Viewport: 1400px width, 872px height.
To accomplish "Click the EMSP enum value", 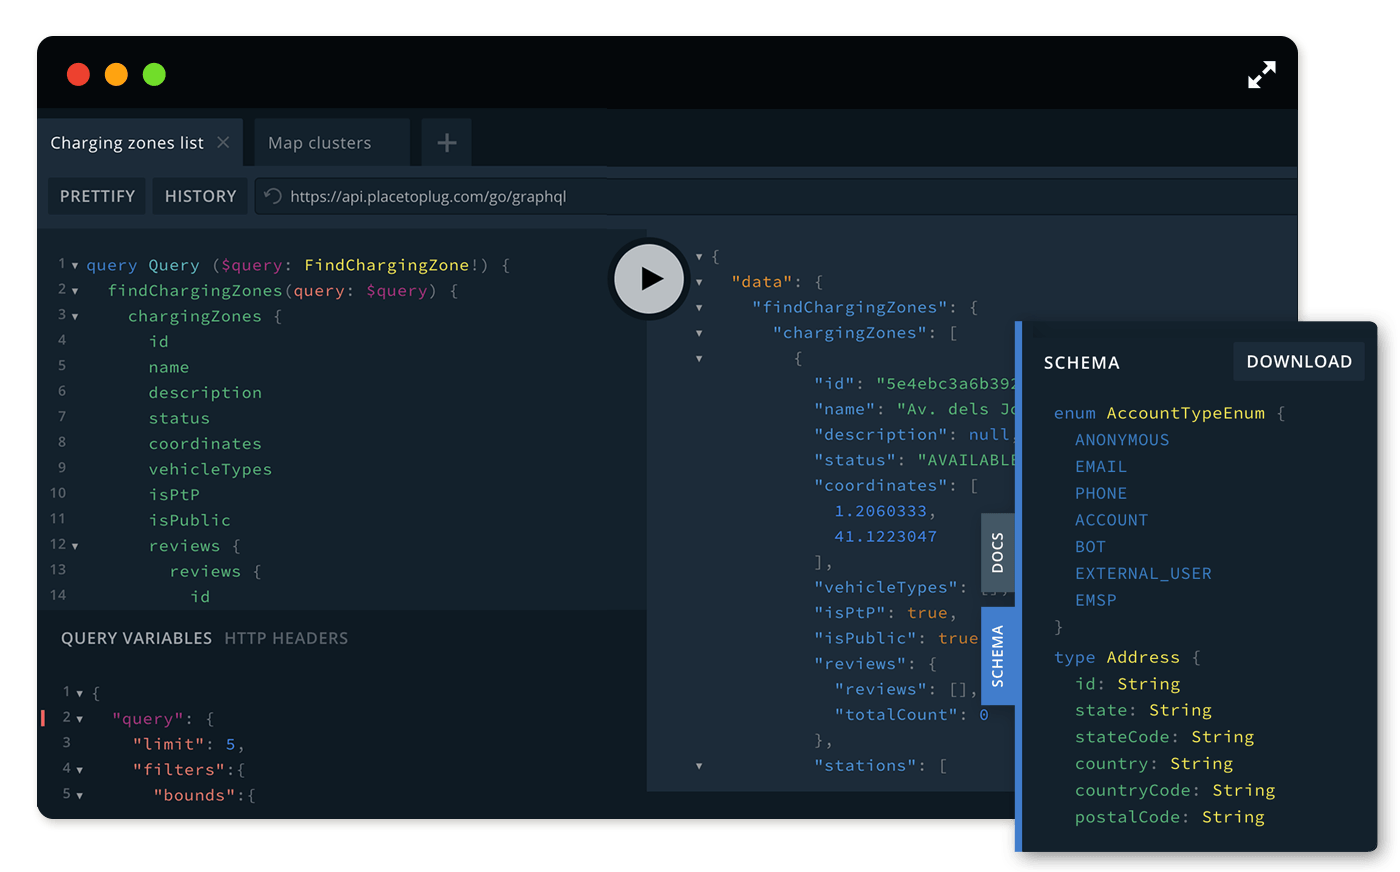I will click(x=1096, y=600).
